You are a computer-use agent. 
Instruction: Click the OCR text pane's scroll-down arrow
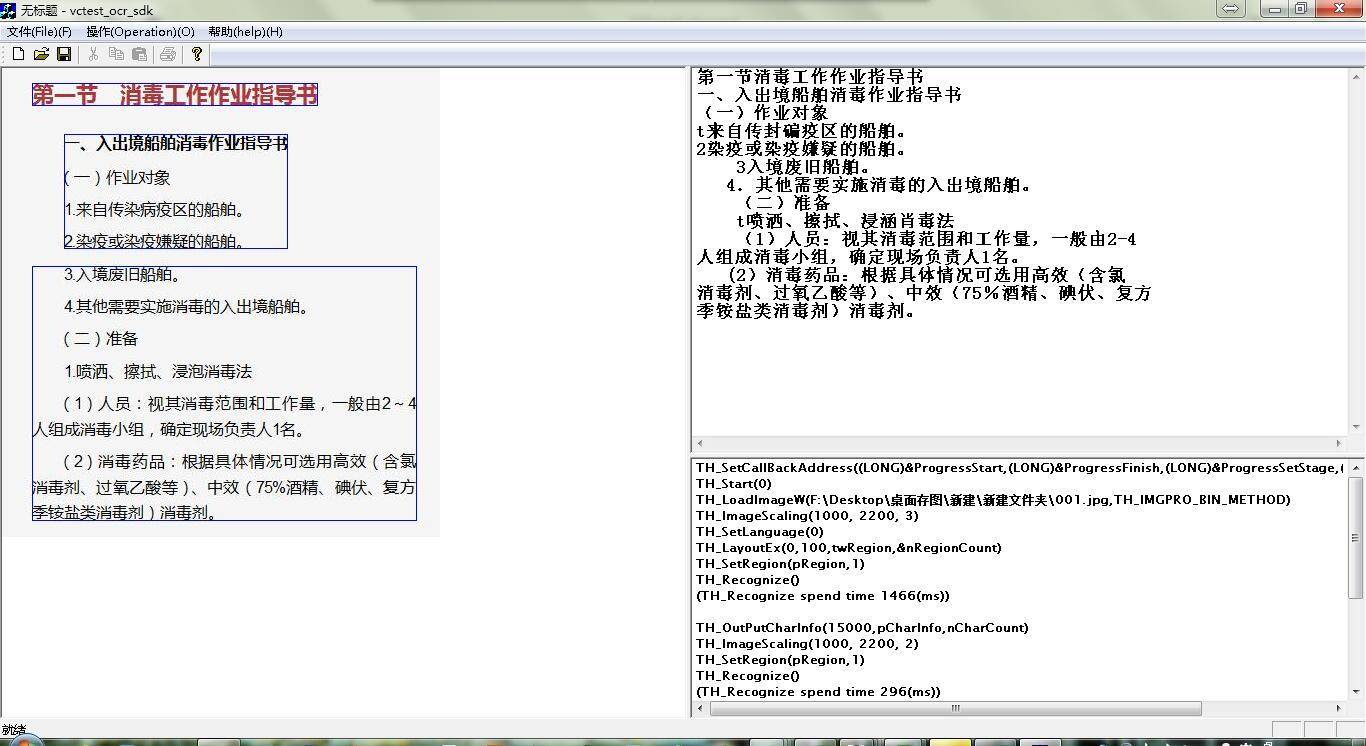[1357, 427]
